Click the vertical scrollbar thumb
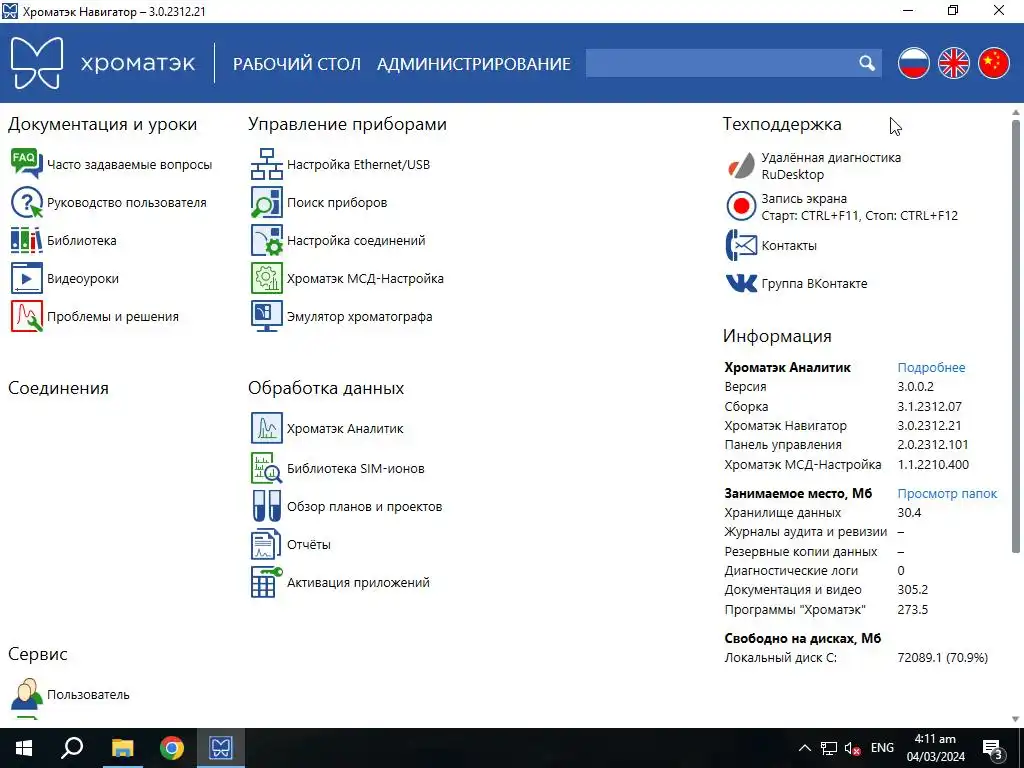The height and width of the screenshot is (768, 1024). pos(1016,336)
